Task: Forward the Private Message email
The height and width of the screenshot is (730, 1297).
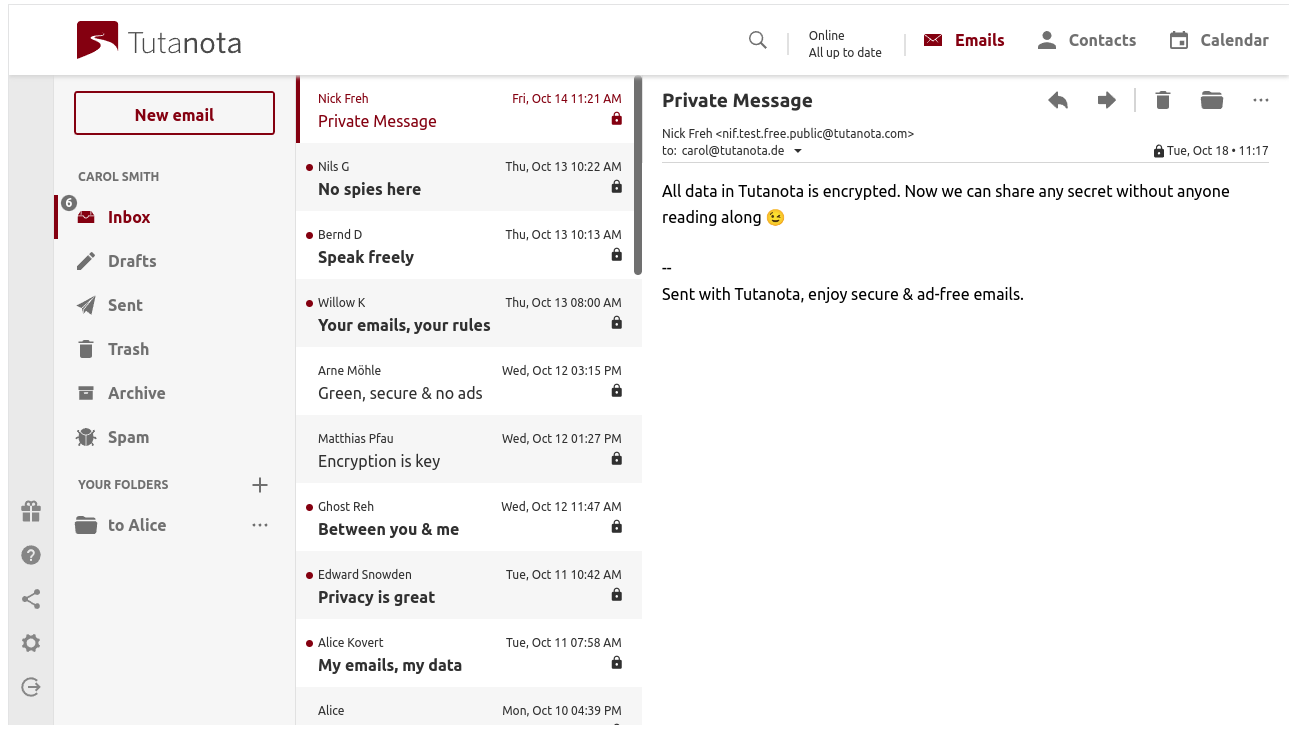Action: (1106, 100)
